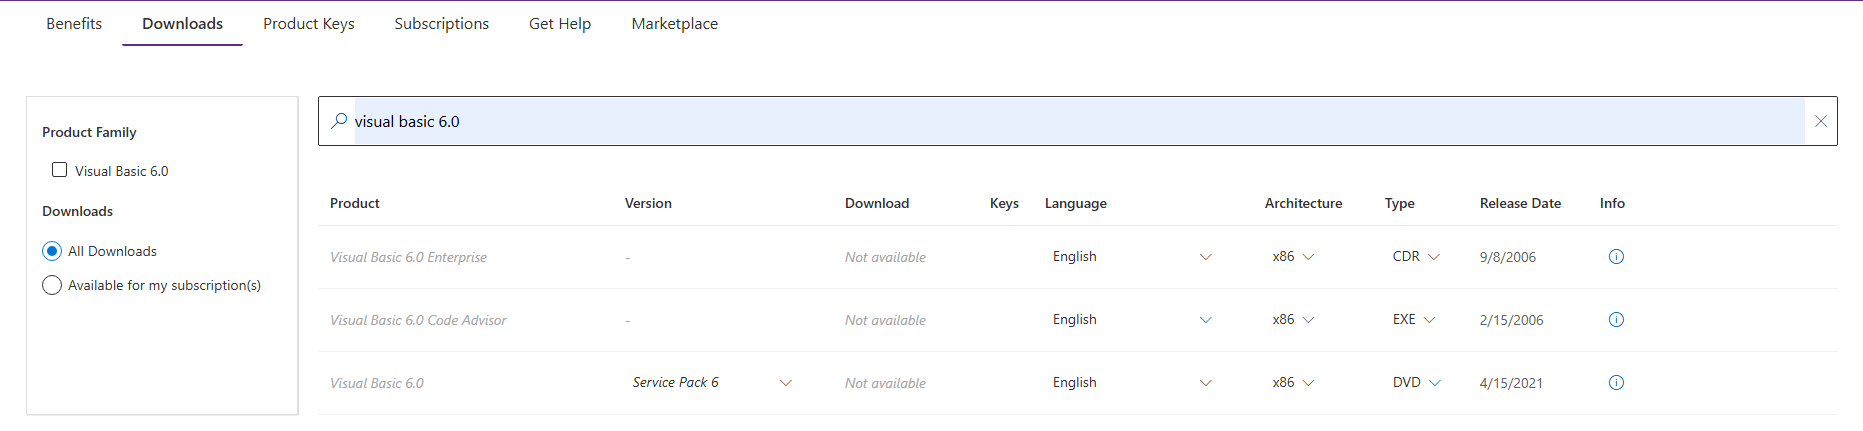Expand the Service Pack 6 version dropdown
The image size is (1863, 431).
785,383
